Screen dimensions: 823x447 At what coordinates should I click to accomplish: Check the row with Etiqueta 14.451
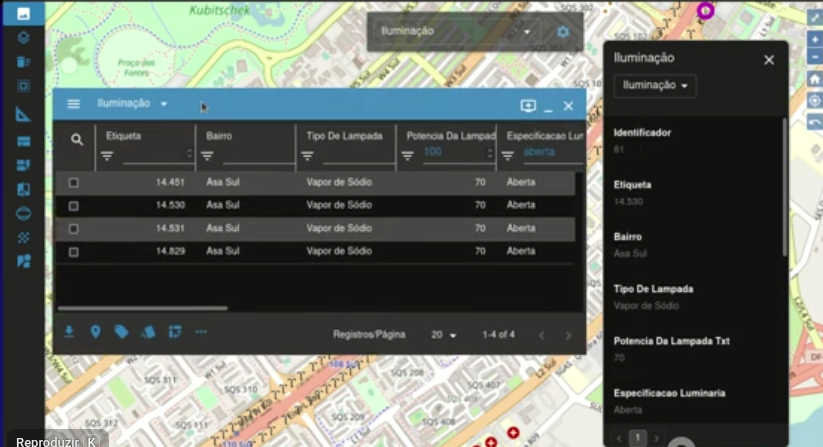pyautogui.click(x=73, y=183)
